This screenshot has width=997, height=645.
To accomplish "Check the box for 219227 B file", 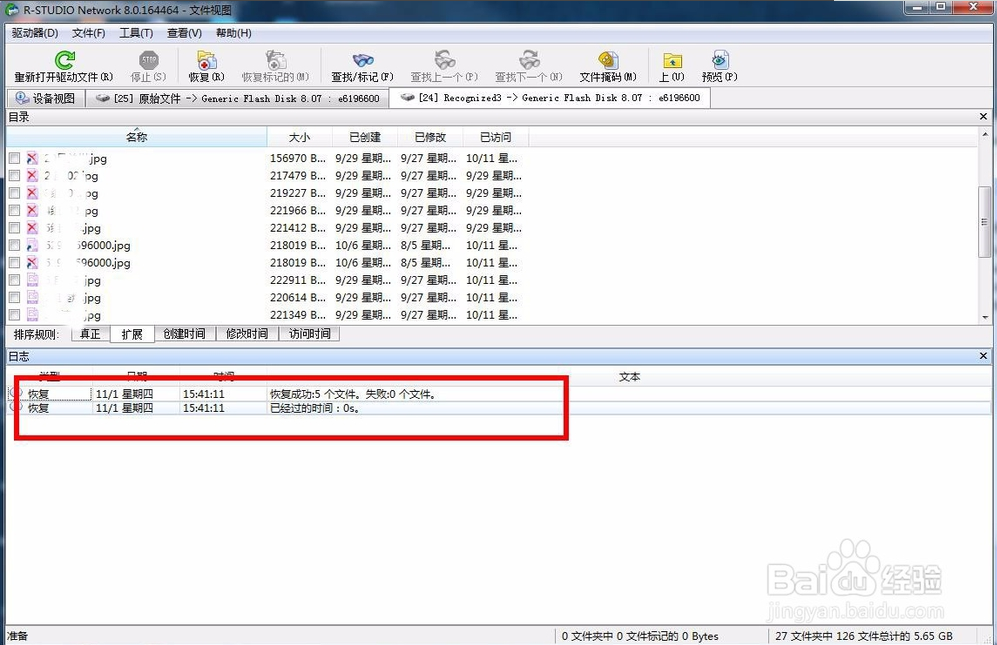I will coord(14,193).
